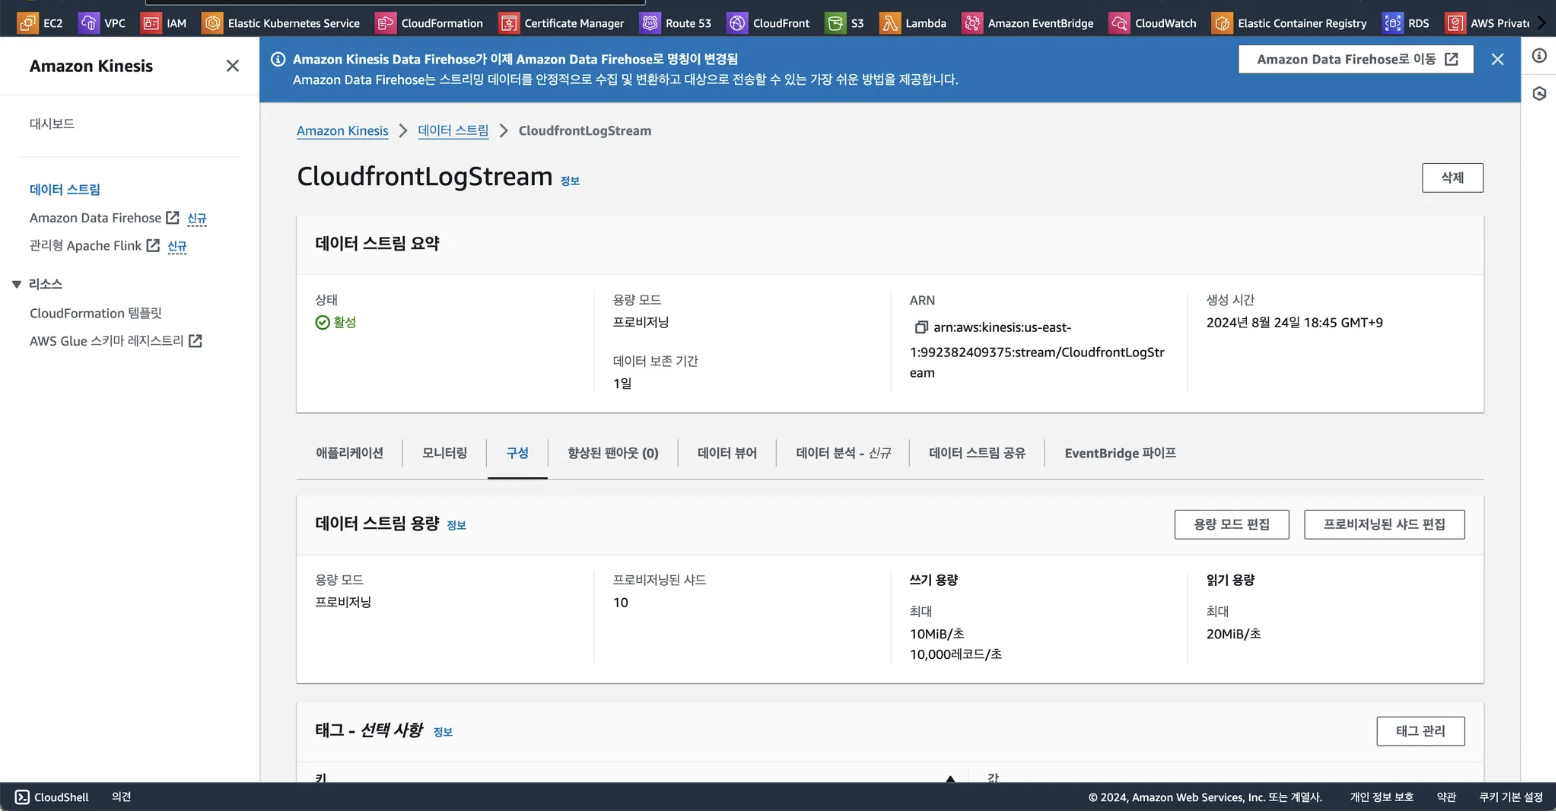This screenshot has width=1556, height=812.
Task: Open 정보 link next to CloudfrontLogStream title
Action: [570, 181]
